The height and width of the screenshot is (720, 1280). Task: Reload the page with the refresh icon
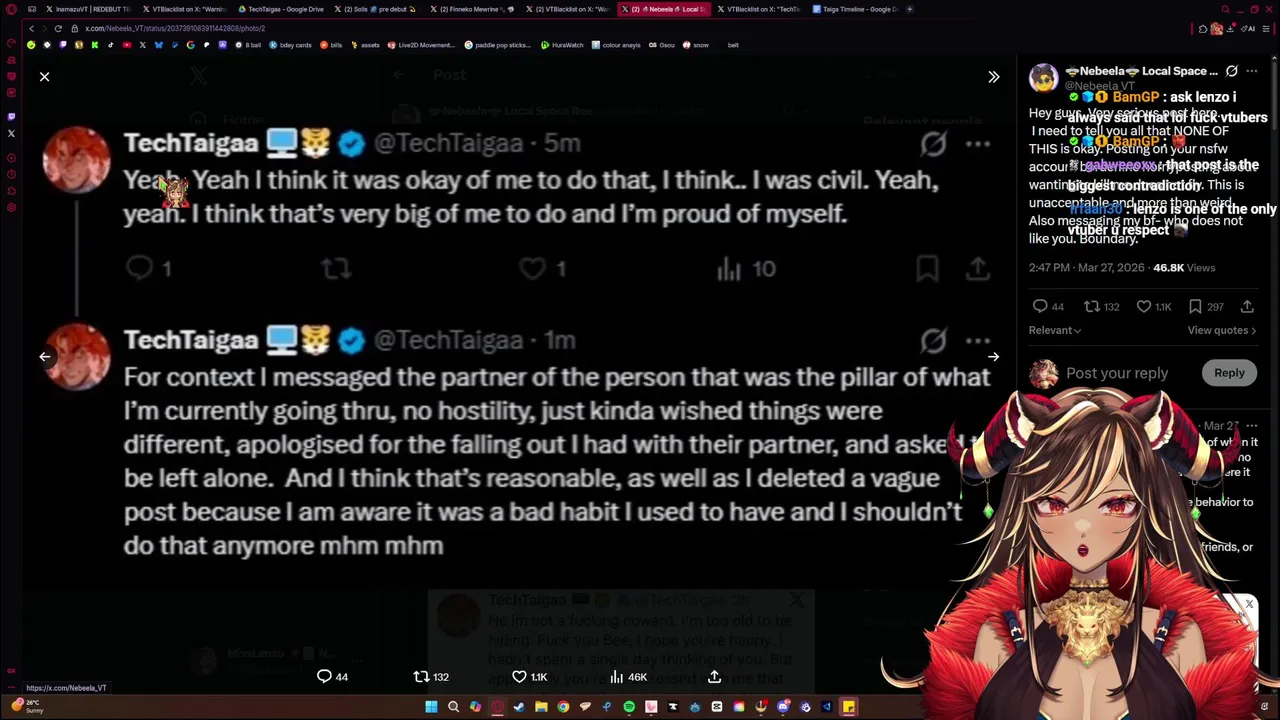point(58,28)
